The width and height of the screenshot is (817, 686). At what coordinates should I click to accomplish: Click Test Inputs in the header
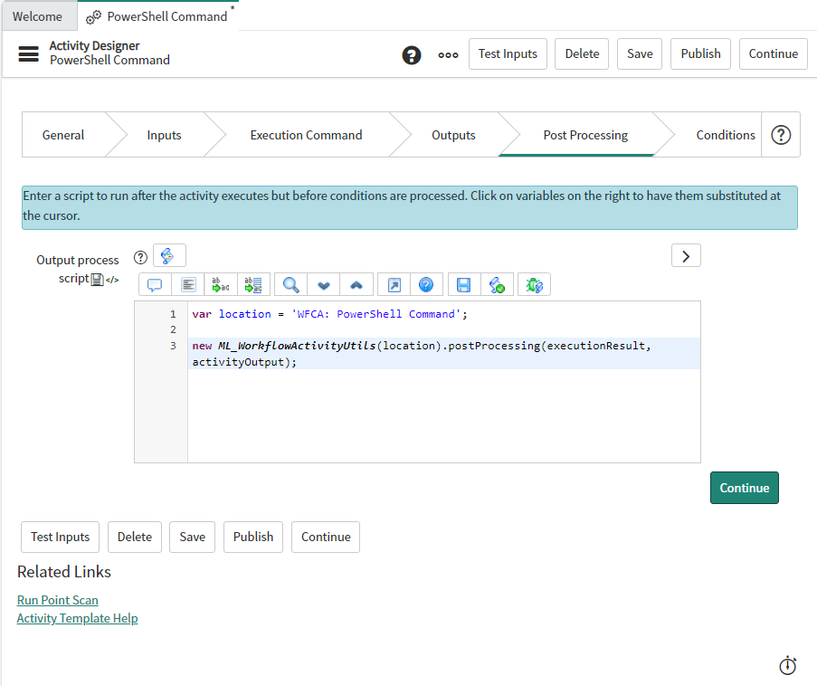[508, 54]
